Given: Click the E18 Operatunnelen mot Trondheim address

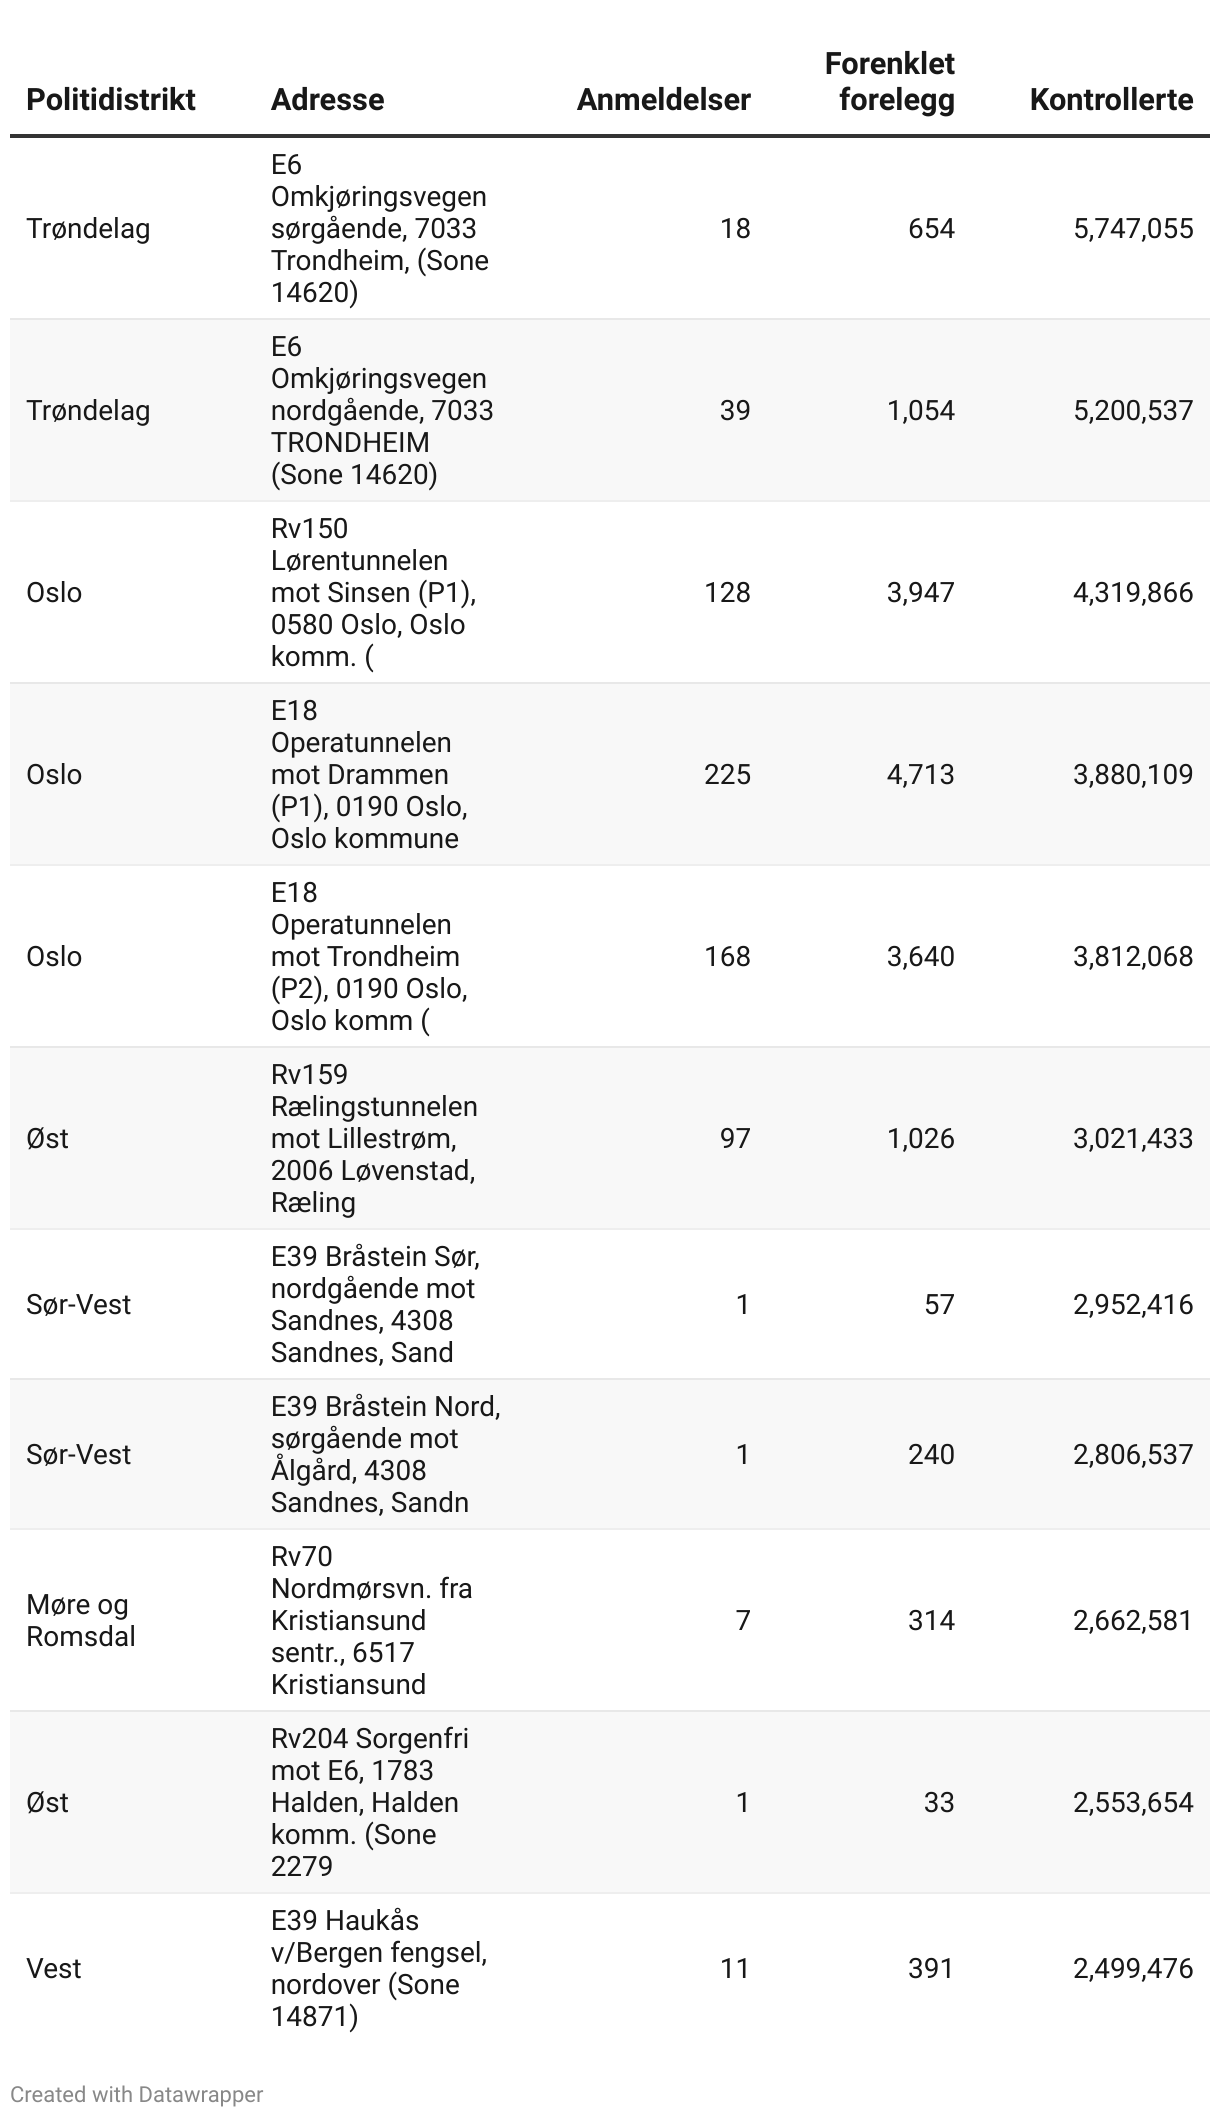Looking at the screenshot, I should [369, 957].
